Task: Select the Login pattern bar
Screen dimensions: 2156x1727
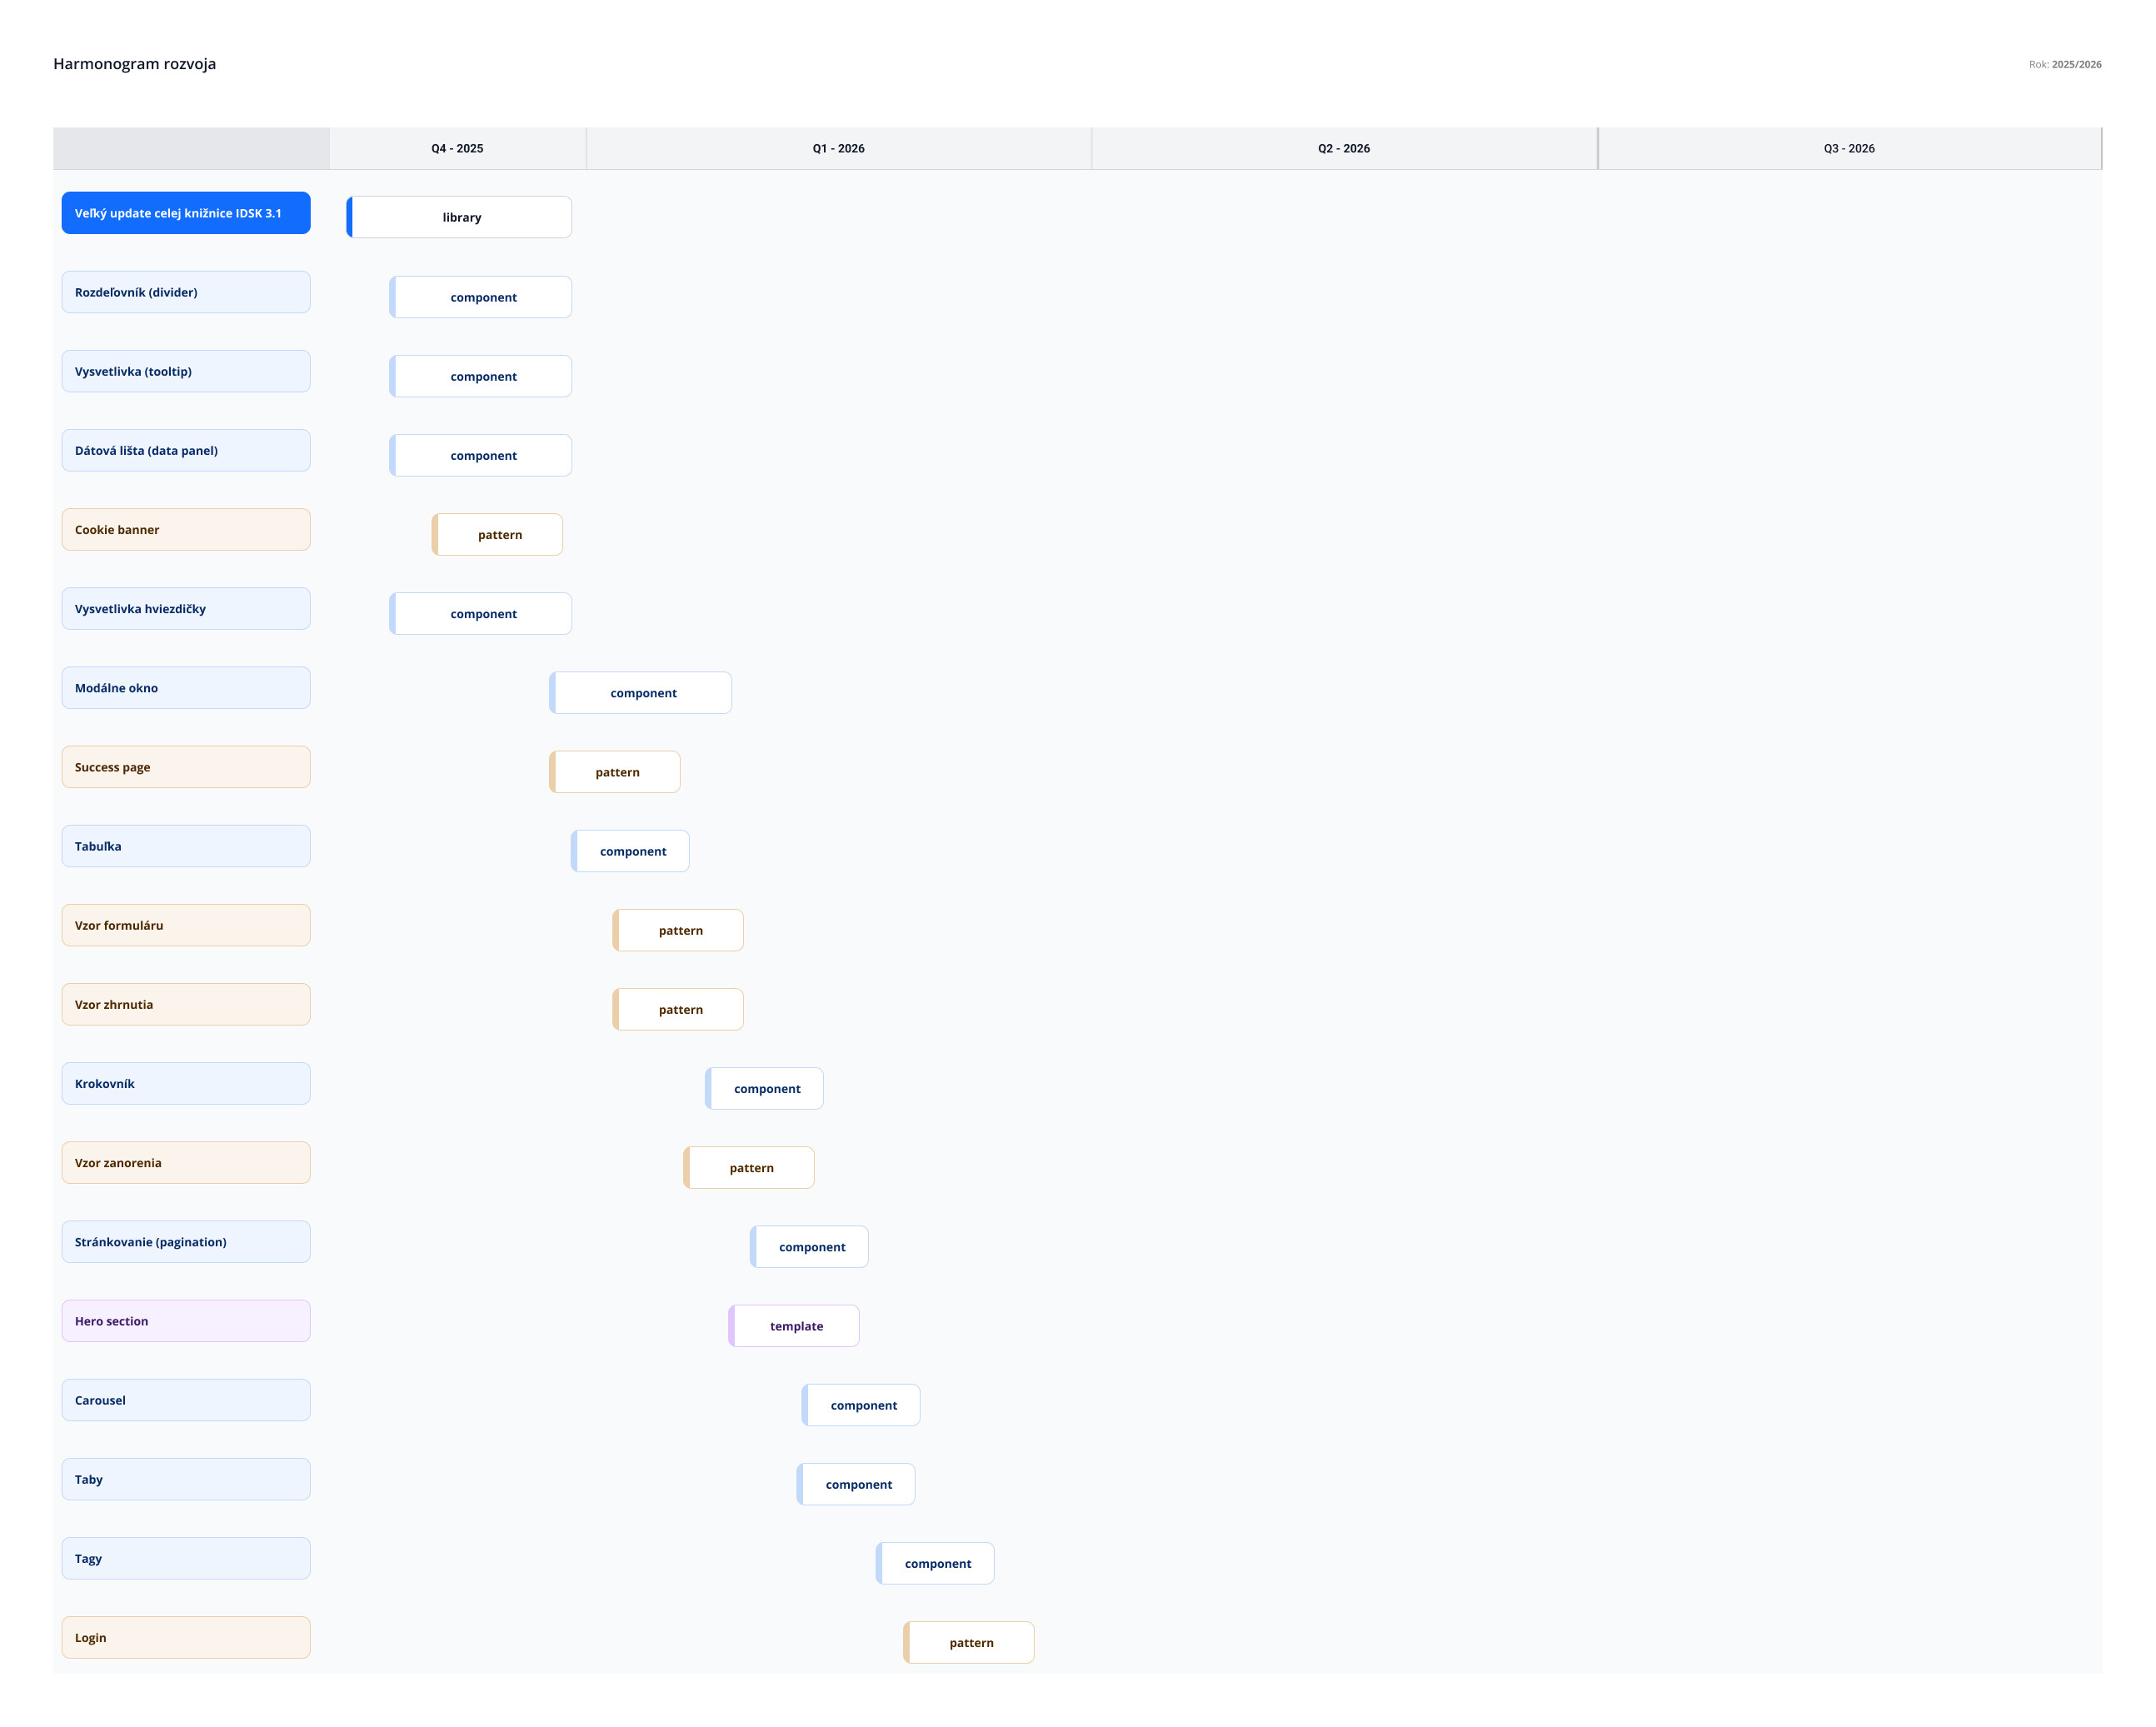Action: click(969, 1643)
